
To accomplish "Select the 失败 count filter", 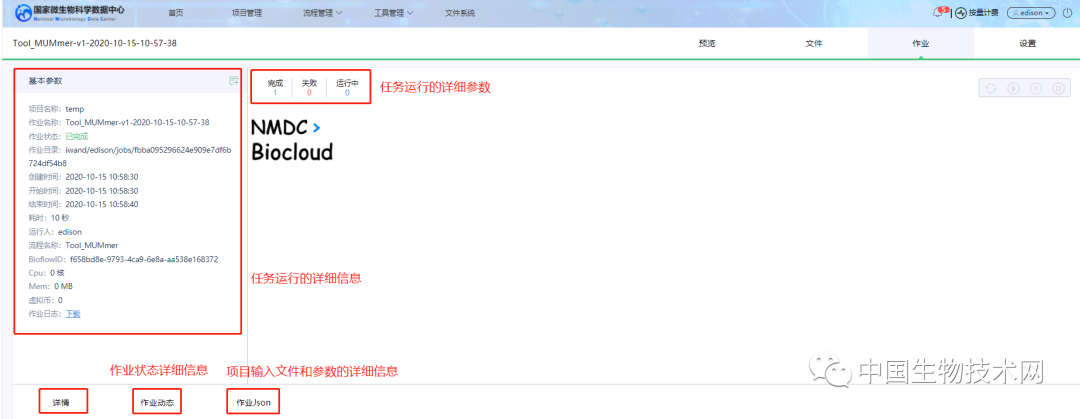I will coord(309,87).
